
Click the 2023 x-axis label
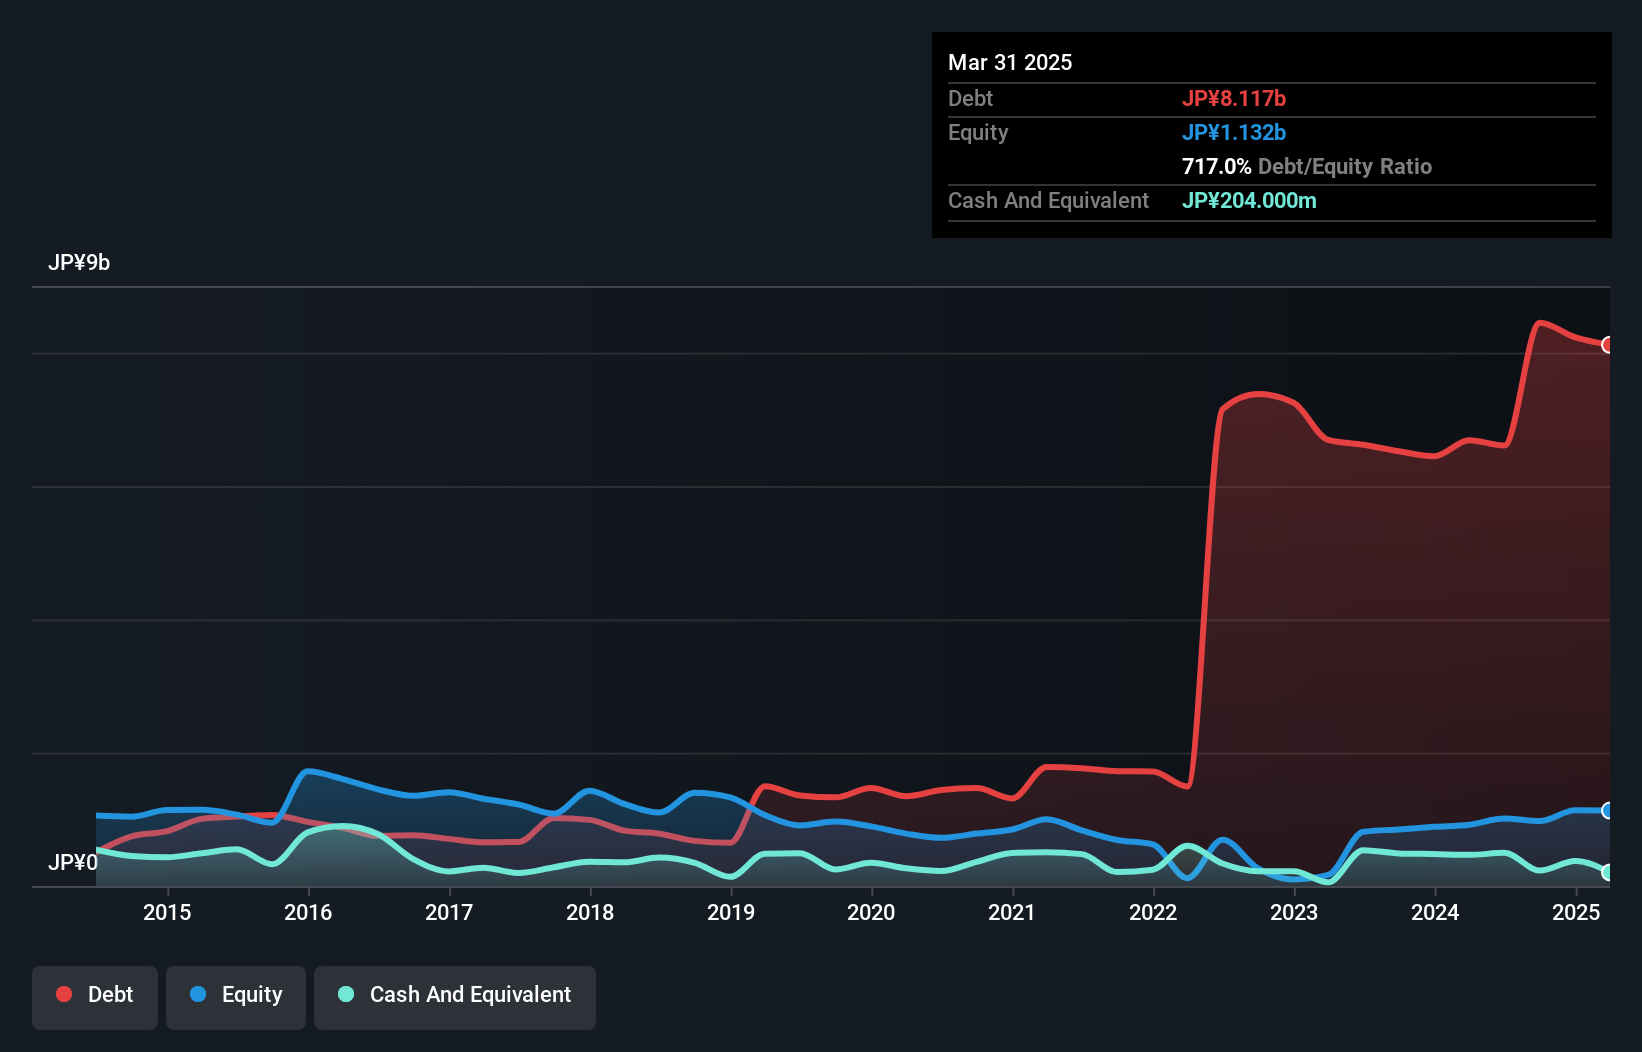click(x=1294, y=912)
